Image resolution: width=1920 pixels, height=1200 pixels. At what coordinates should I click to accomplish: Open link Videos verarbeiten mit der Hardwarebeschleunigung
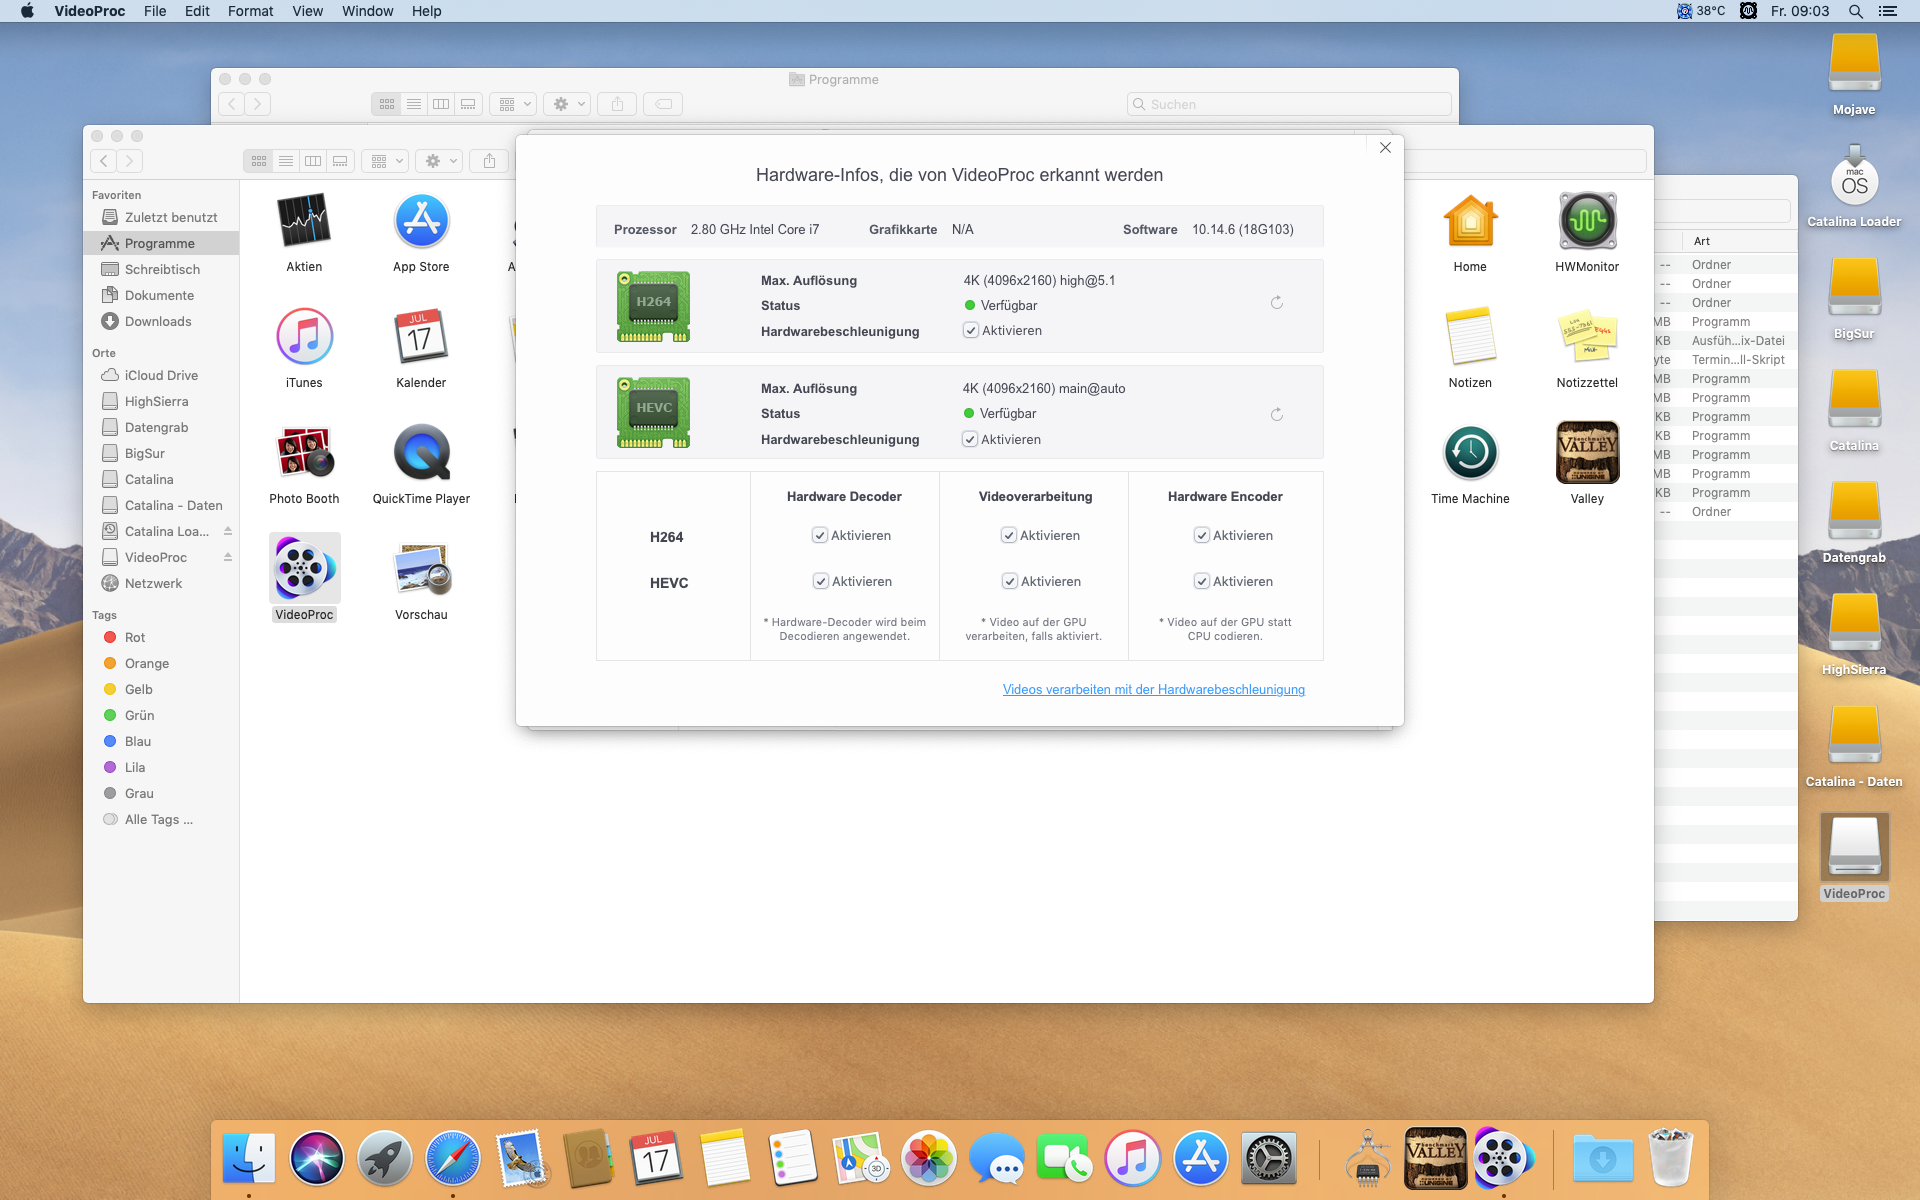point(1153,690)
